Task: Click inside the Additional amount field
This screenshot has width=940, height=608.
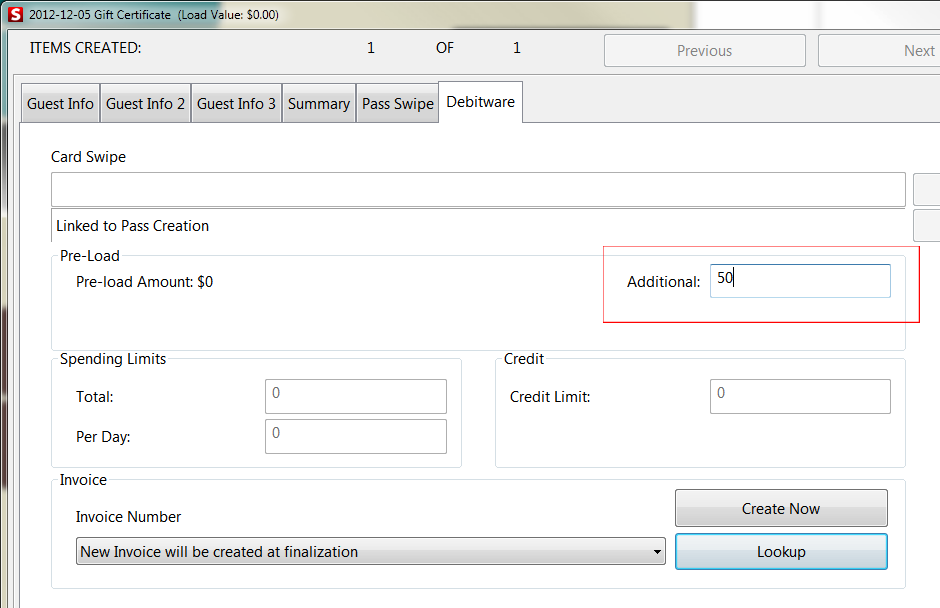Action: (800, 280)
